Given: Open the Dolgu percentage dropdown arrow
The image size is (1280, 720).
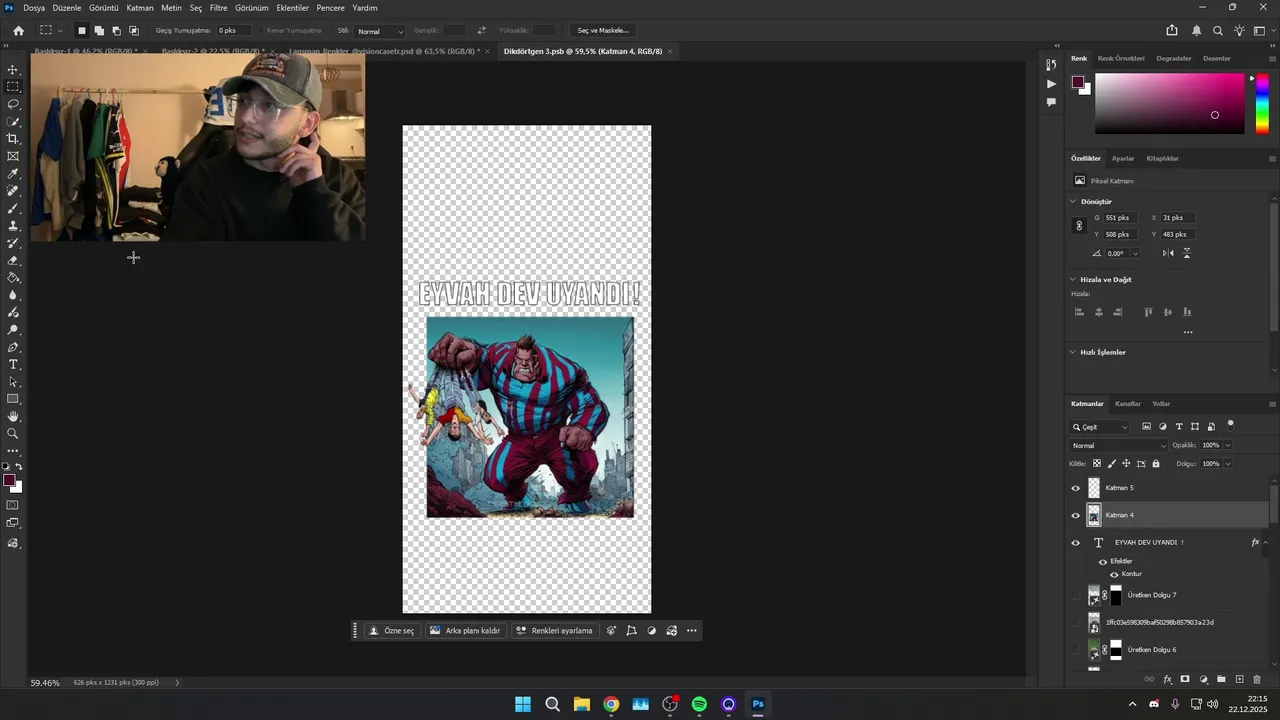Looking at the screenshot, I should click(x=1228, y=464).
